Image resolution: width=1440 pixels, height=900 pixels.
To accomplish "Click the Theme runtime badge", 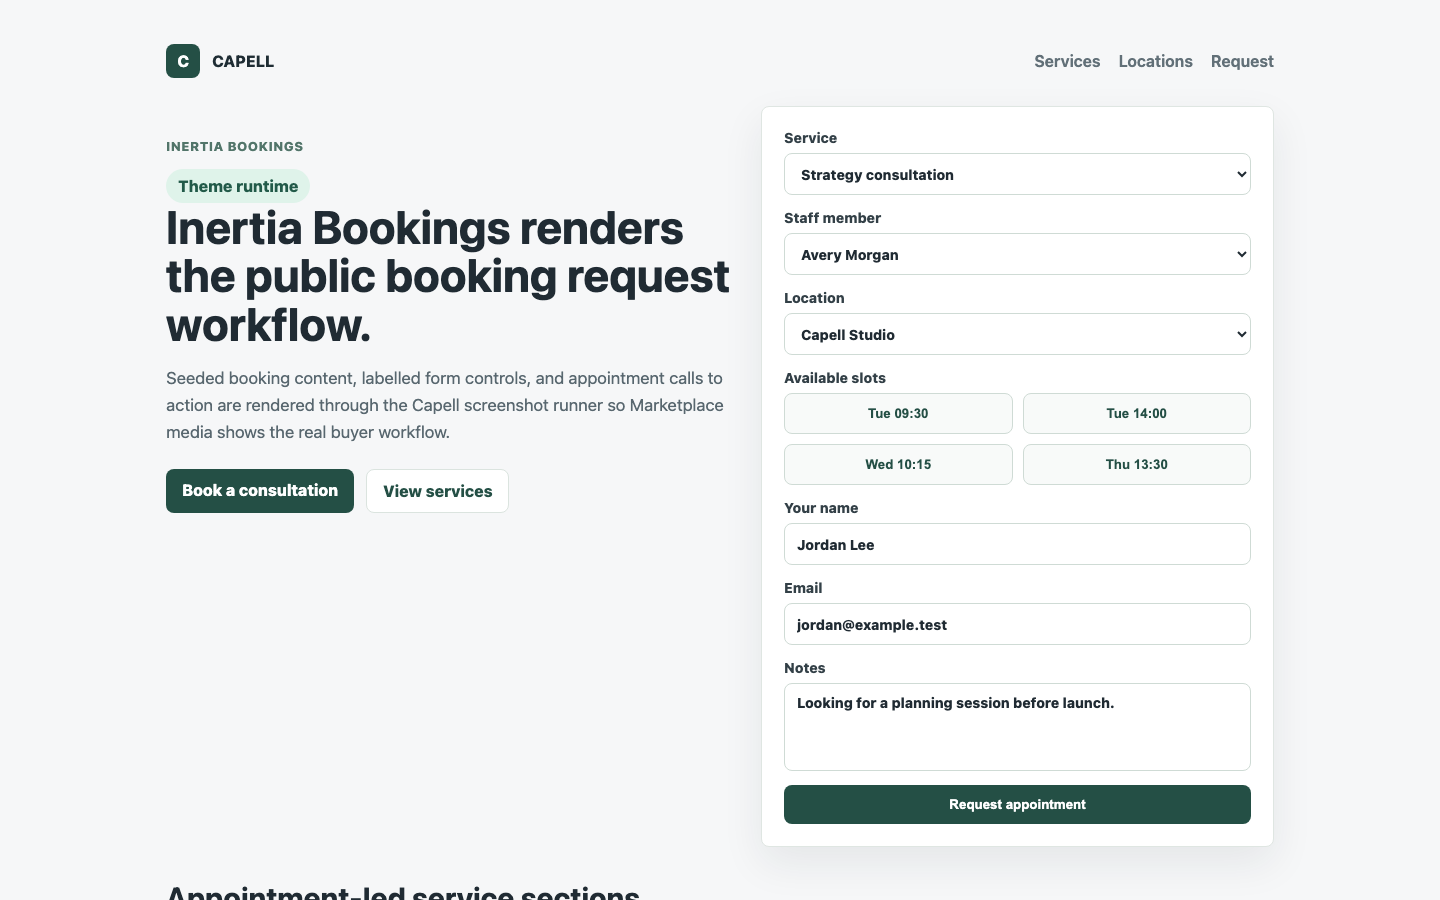I will tap(238, 186).
